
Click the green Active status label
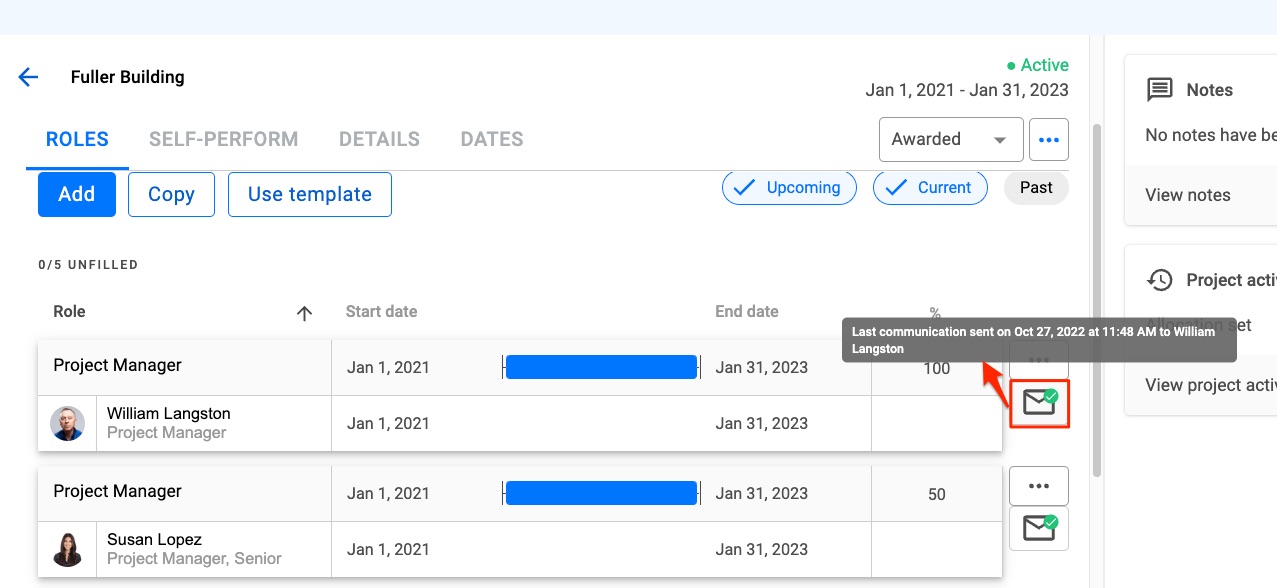coord(1038,65)
